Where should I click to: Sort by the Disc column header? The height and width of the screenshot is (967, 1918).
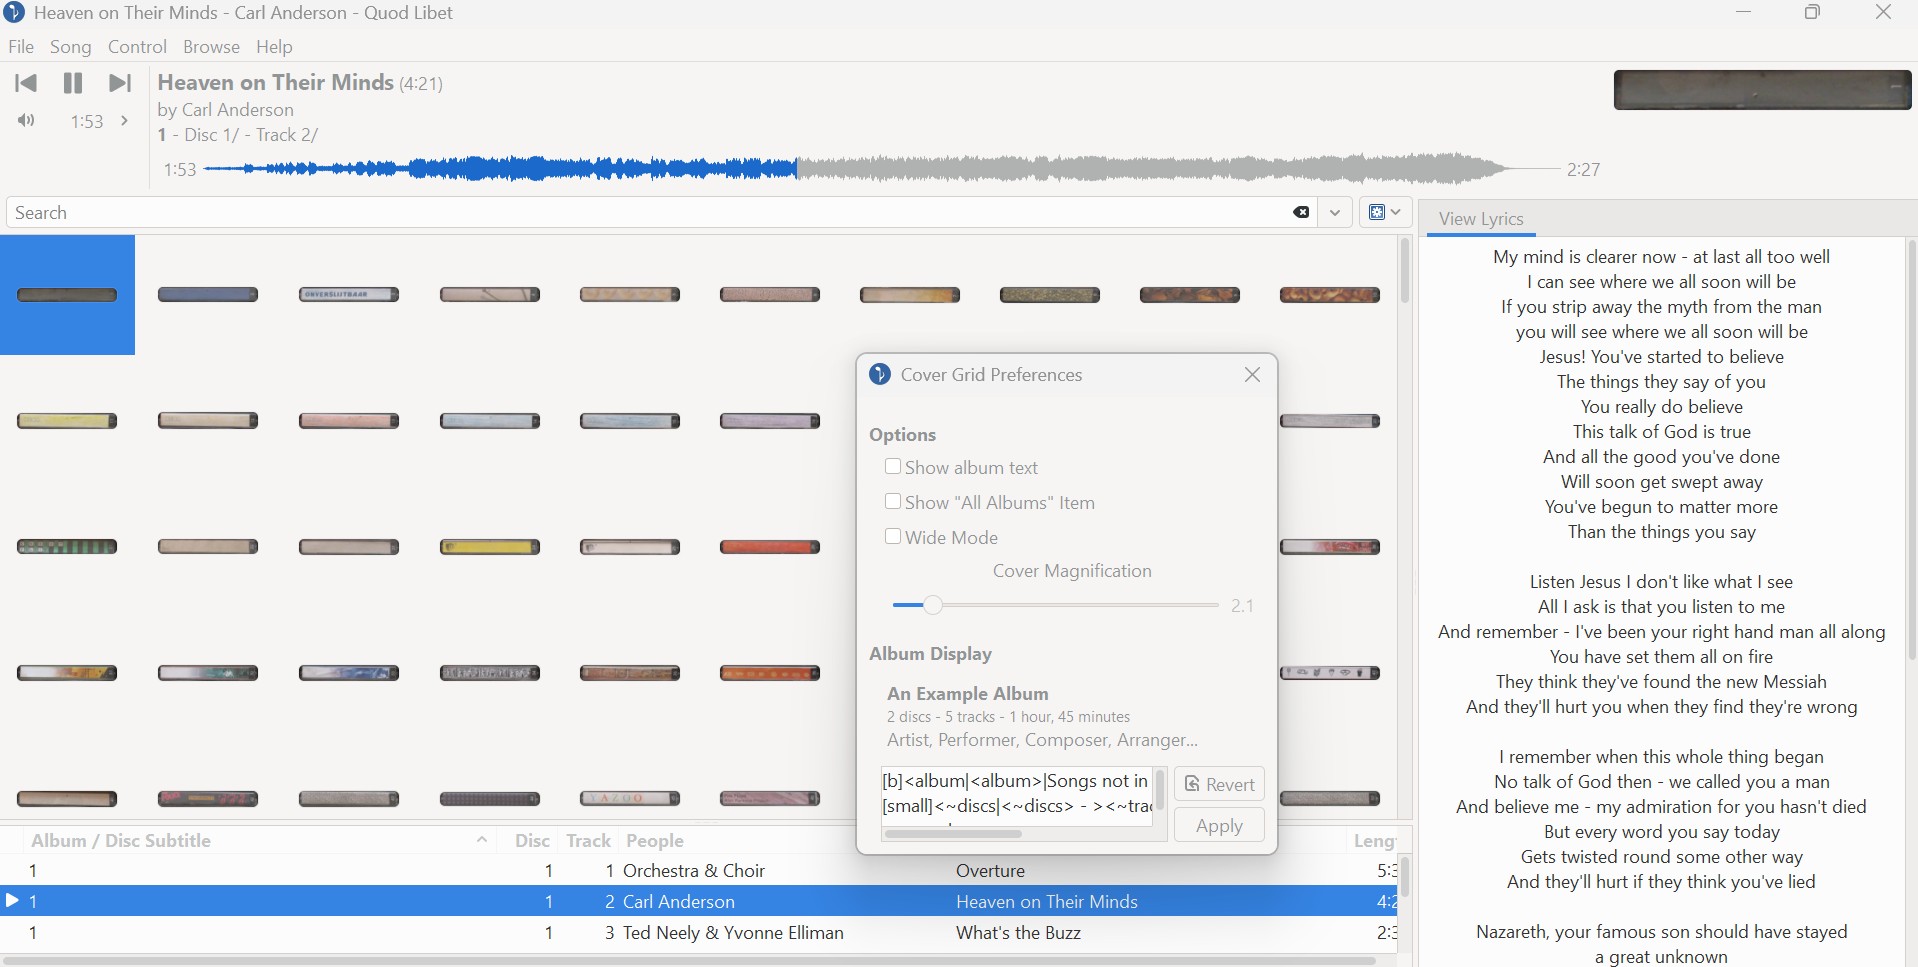pos(532,841)
